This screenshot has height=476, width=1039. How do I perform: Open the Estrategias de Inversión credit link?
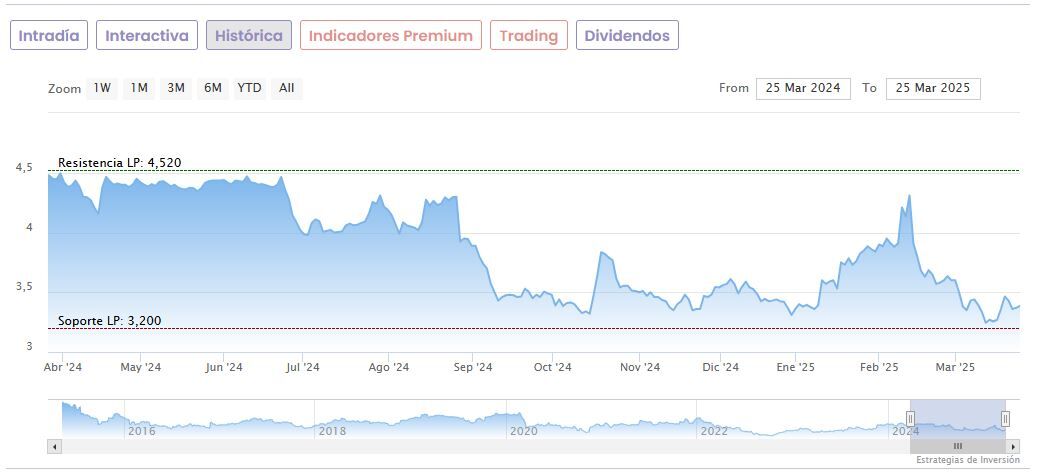click(967, 461)
